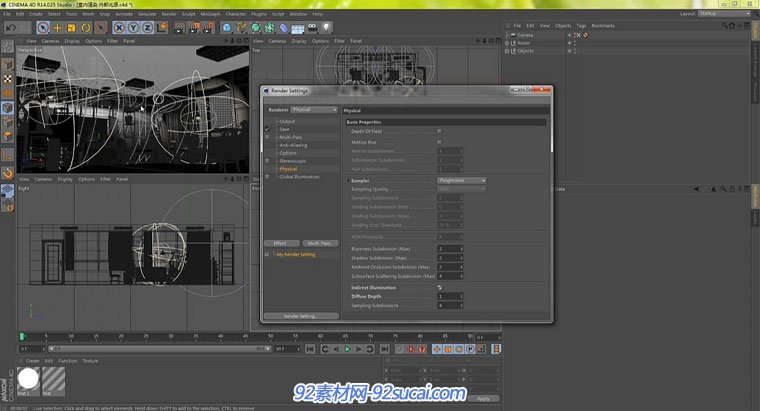Select the white sphere material thumbnail

coord(28,379)
